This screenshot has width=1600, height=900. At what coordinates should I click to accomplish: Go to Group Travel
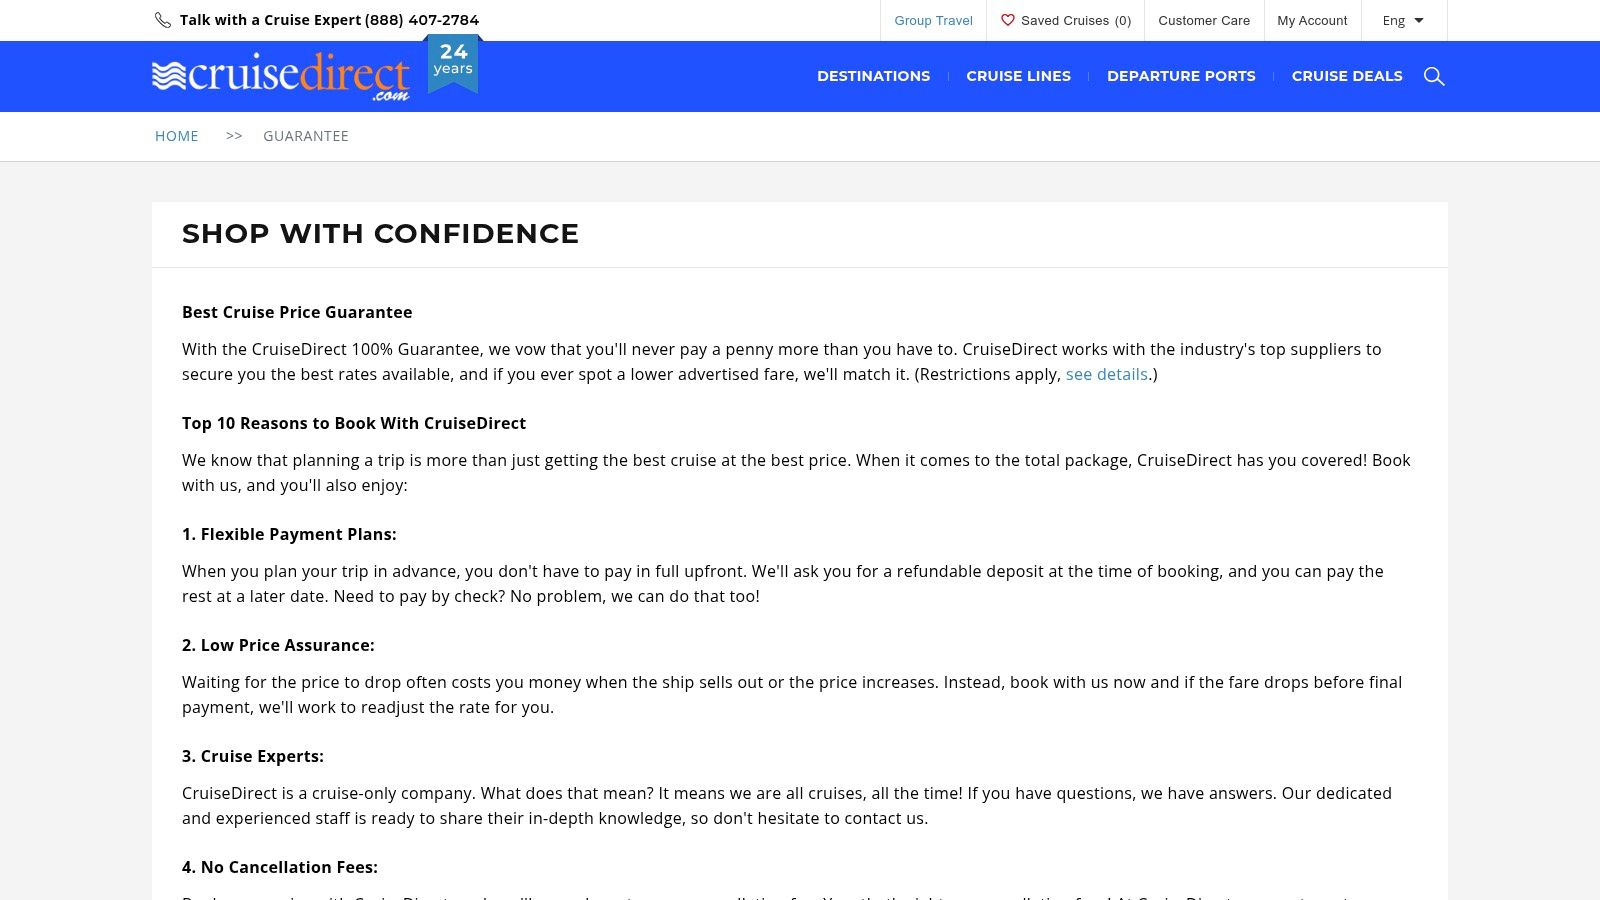click(x=933, y=20)
